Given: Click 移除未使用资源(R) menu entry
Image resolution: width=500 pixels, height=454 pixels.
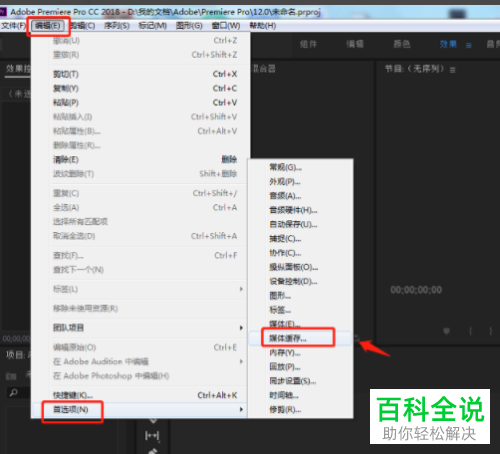Looking at the screenshot, I should point(140,308).
